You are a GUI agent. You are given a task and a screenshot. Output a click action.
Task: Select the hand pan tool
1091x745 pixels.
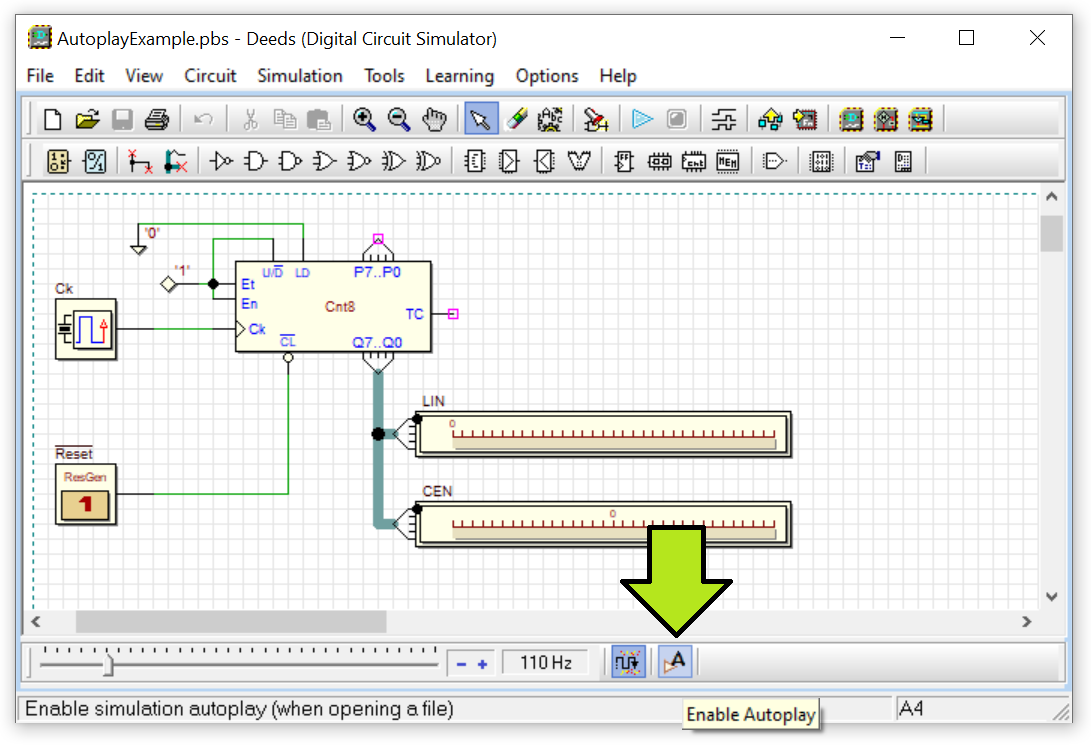(434, 120)
